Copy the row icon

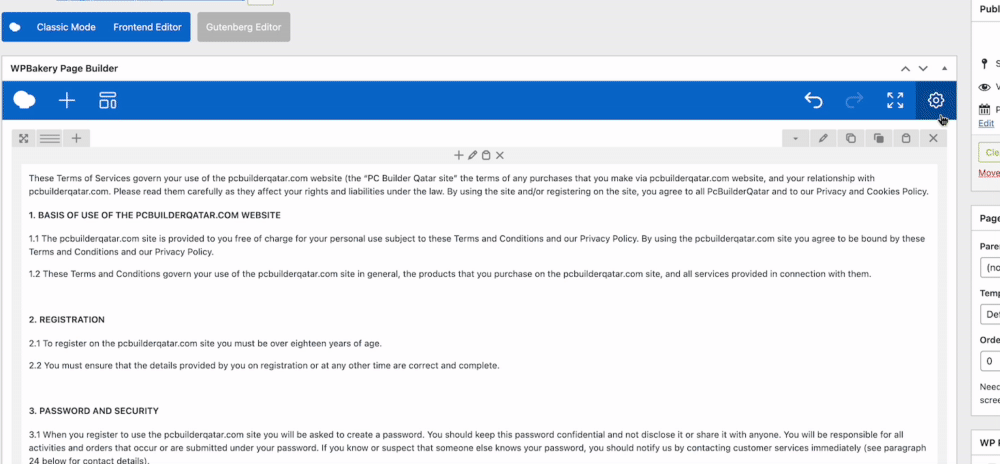click(x=851, y=138)
